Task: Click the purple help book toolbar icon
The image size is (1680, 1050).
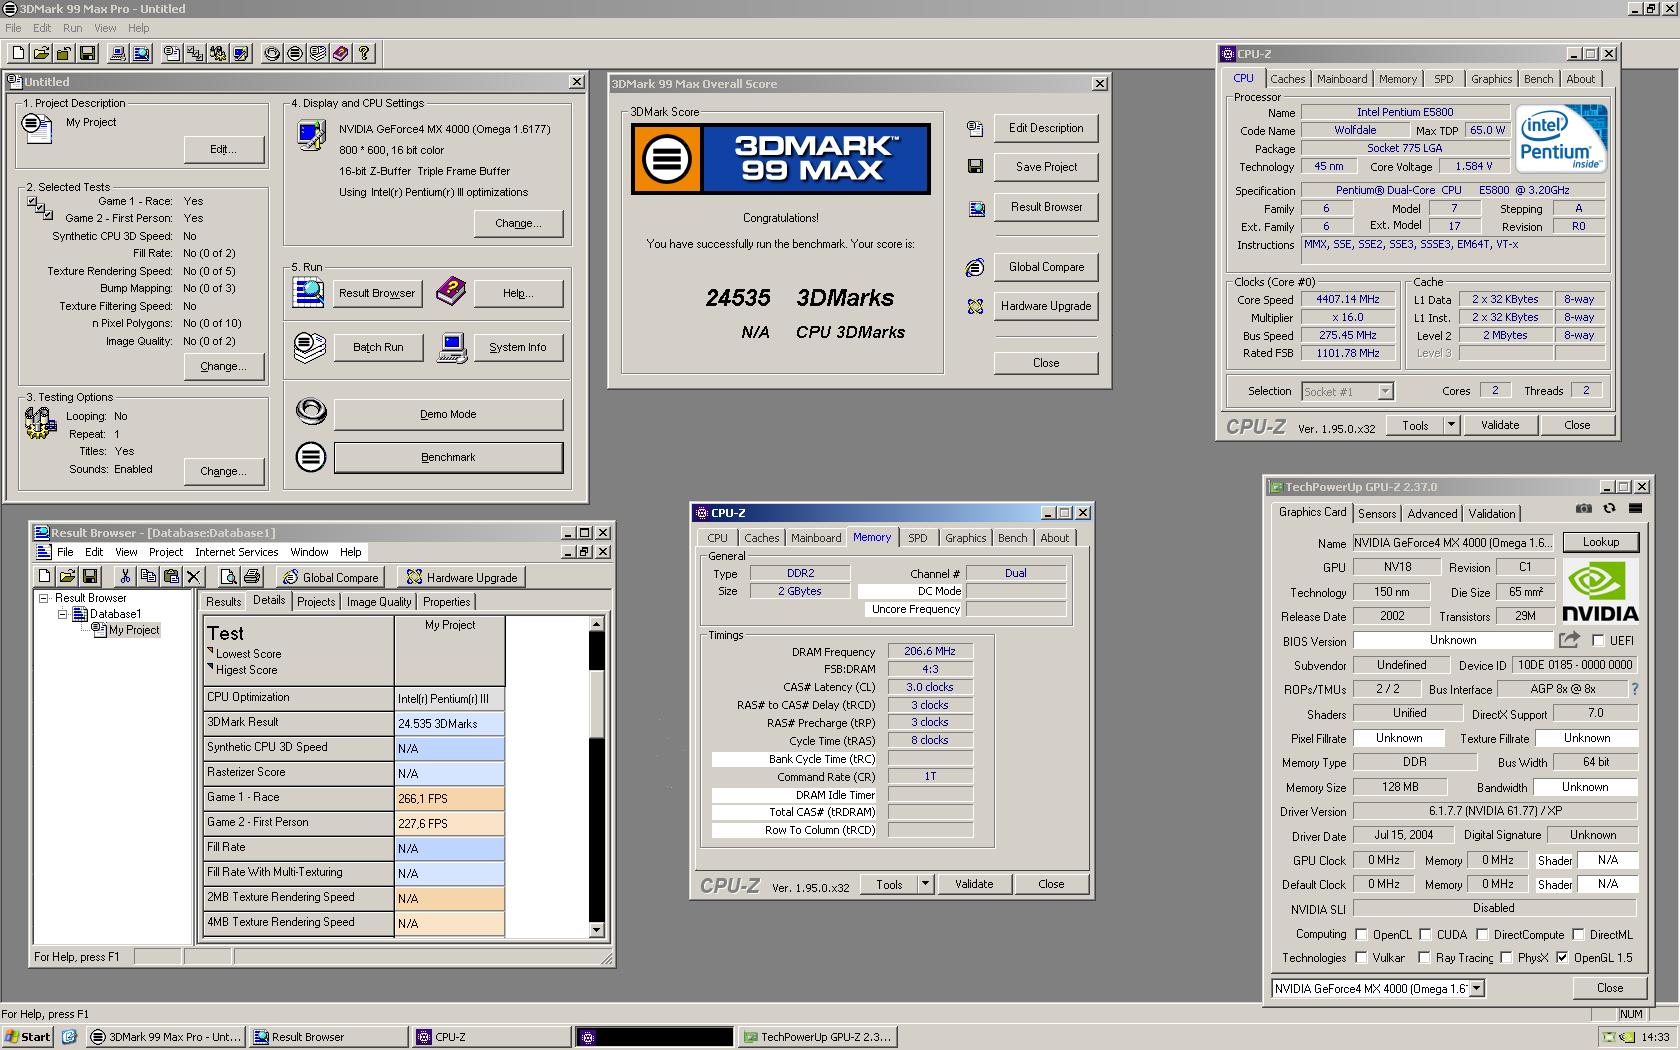Action: 341,53
